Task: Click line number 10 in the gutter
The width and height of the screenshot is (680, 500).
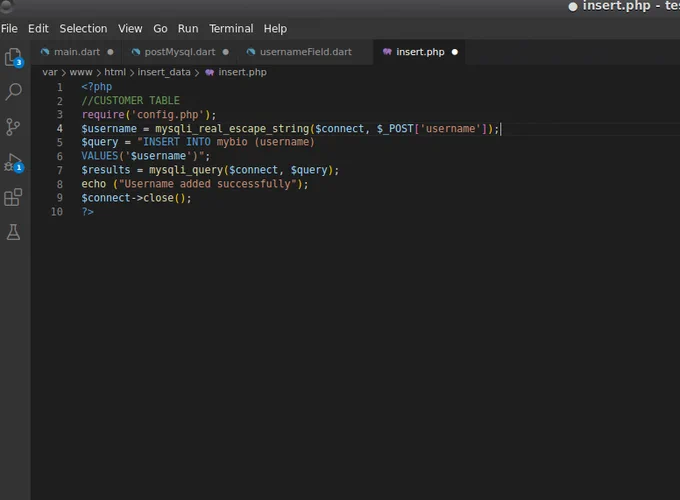Action: [x=57, y=212]
